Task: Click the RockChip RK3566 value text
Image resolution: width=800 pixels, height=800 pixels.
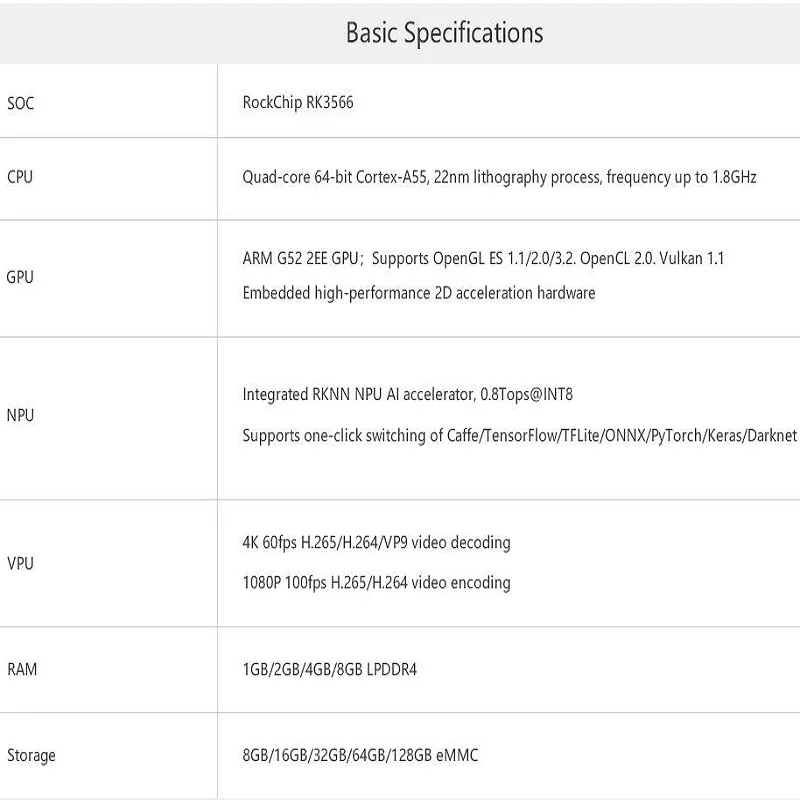Action: click(297, 102)
